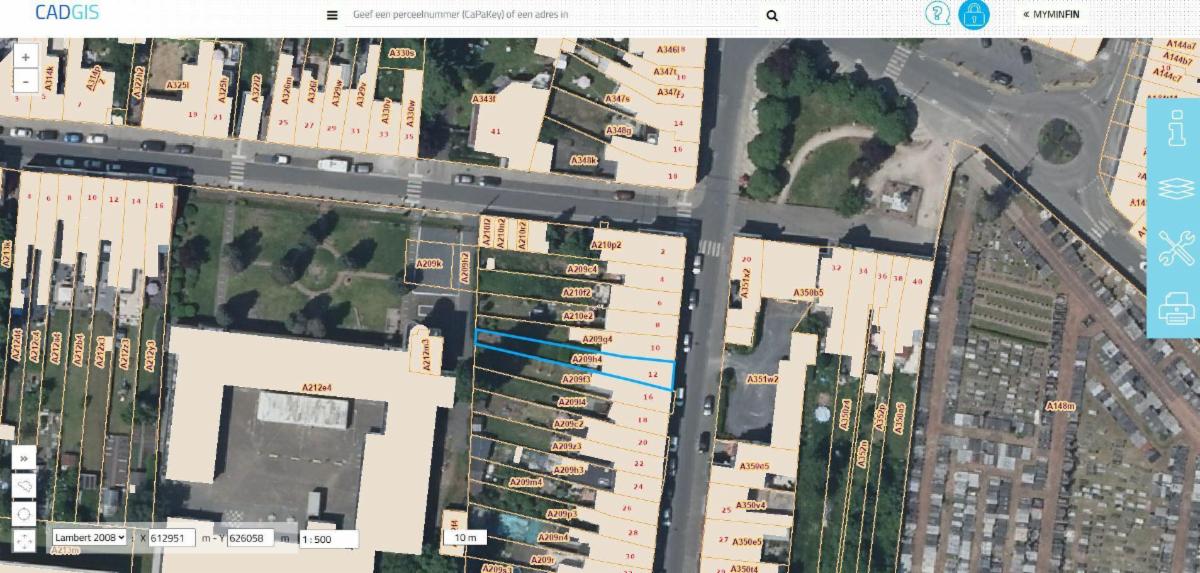
Task: Go to MYMINFIN link
Action: pyautogui.click(x=1050, y=15)
